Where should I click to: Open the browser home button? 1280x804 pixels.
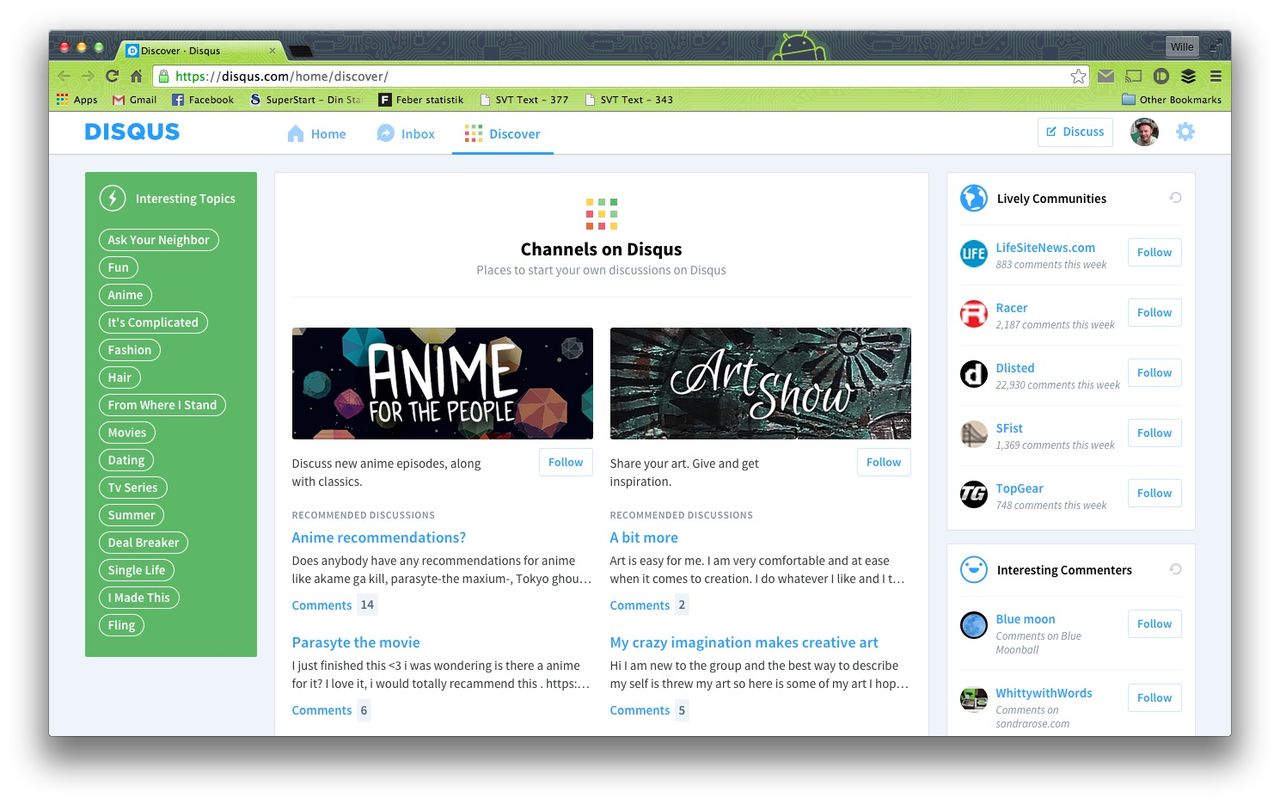pyautogui.click(x=136, y=76)
